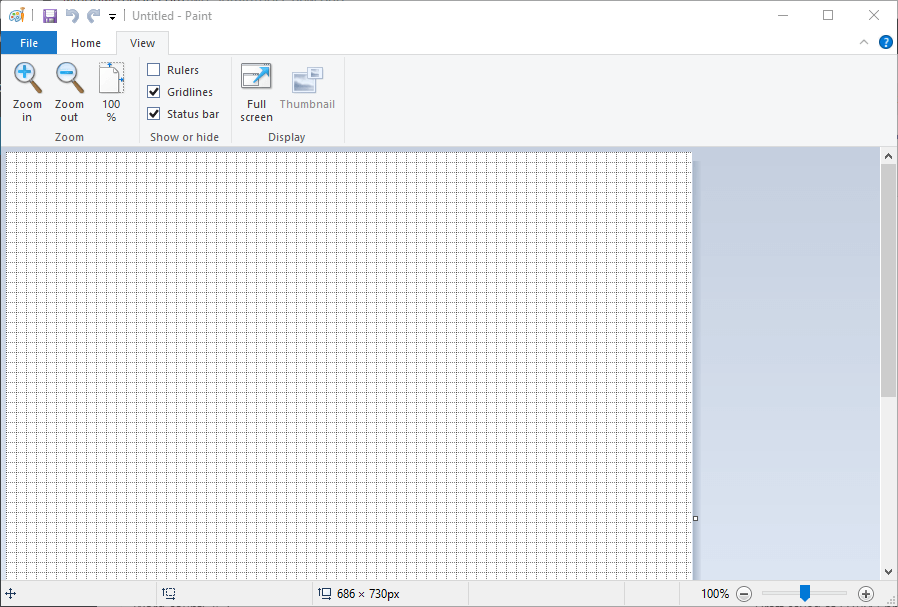Open Customize Quick Access Toolbar dropdown

pyautogui.click(x=112, y=17)
